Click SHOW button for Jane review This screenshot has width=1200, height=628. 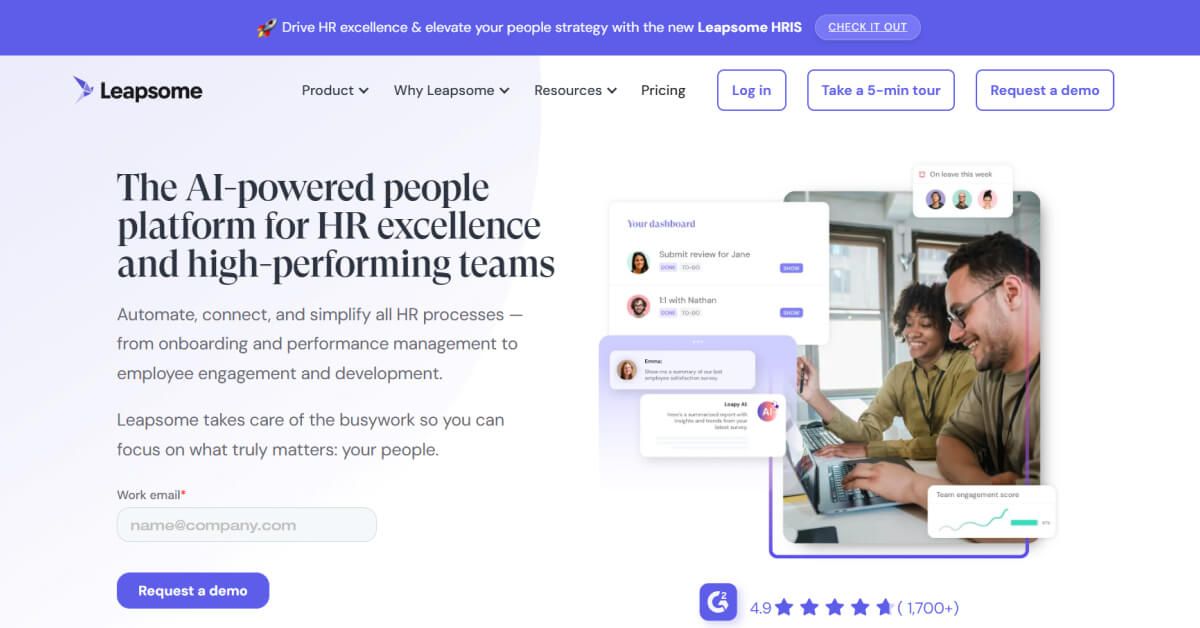coord(791,268)
